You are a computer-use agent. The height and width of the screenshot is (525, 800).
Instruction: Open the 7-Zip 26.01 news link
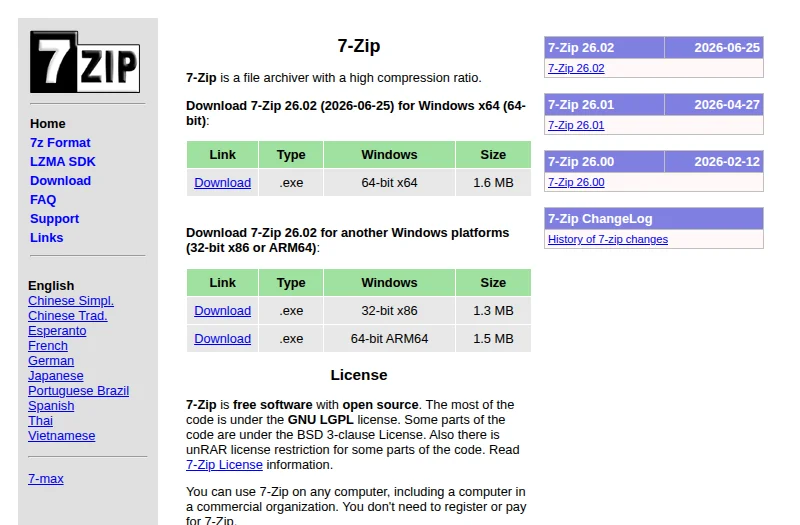pos(576,126)
